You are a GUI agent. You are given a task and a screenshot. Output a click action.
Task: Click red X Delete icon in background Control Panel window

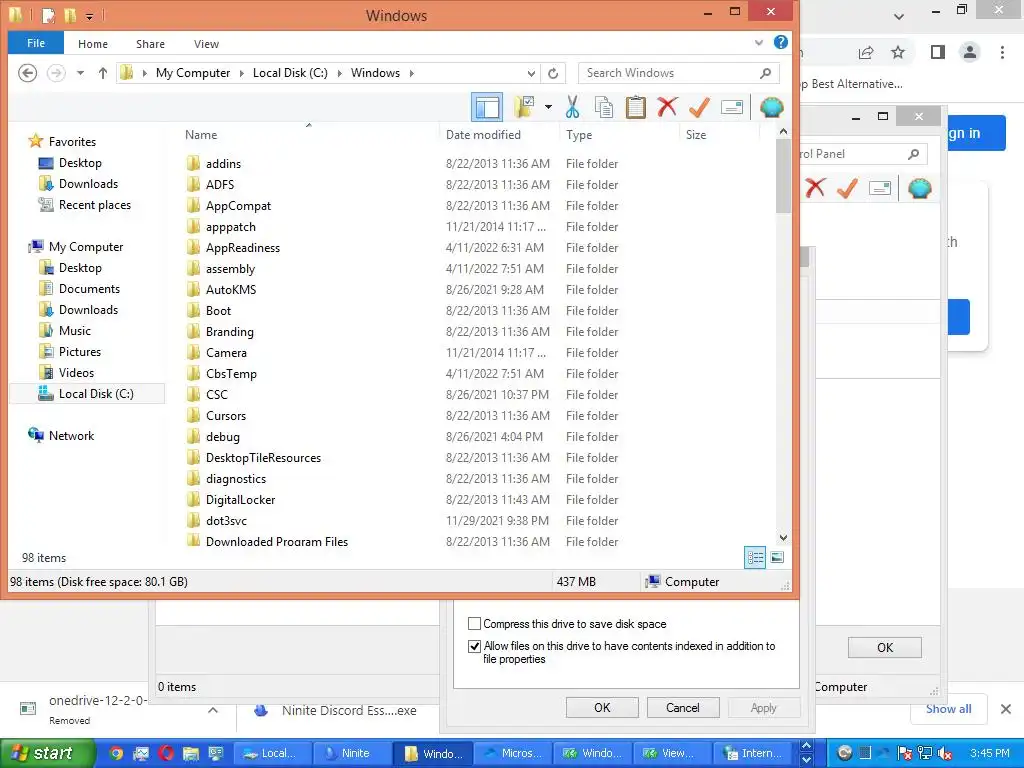pos(814,188)
